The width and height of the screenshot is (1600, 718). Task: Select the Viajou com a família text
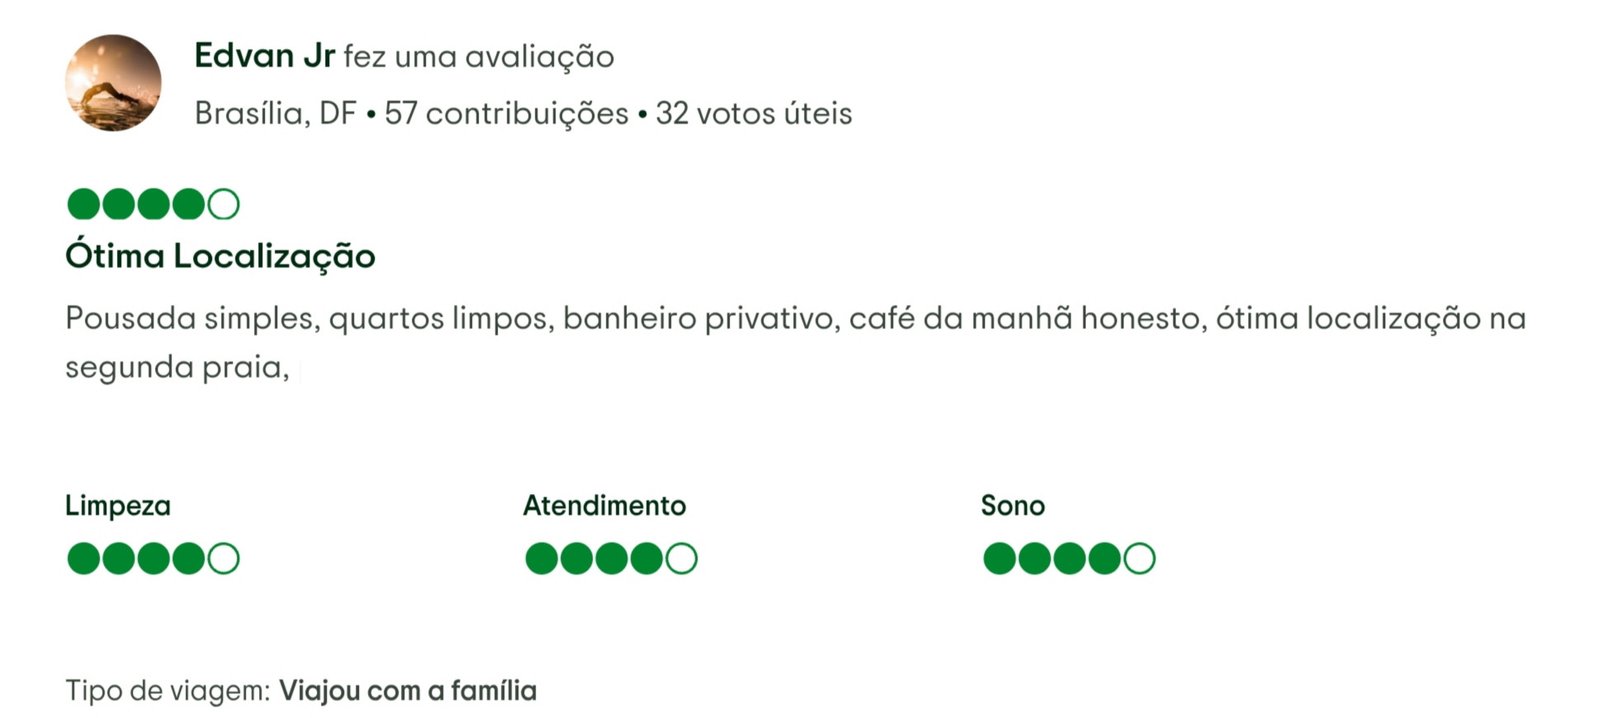click(408, 690)
